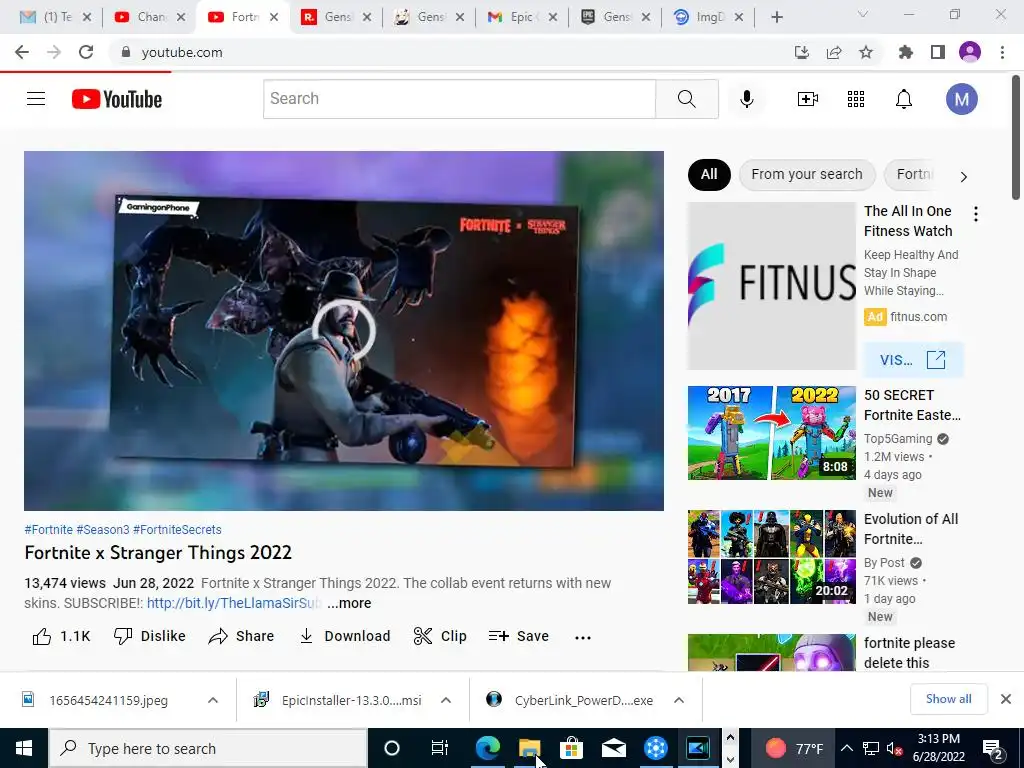Open #Season3 hashtag link
The image size is (1024, 768).
click(103, 530)
